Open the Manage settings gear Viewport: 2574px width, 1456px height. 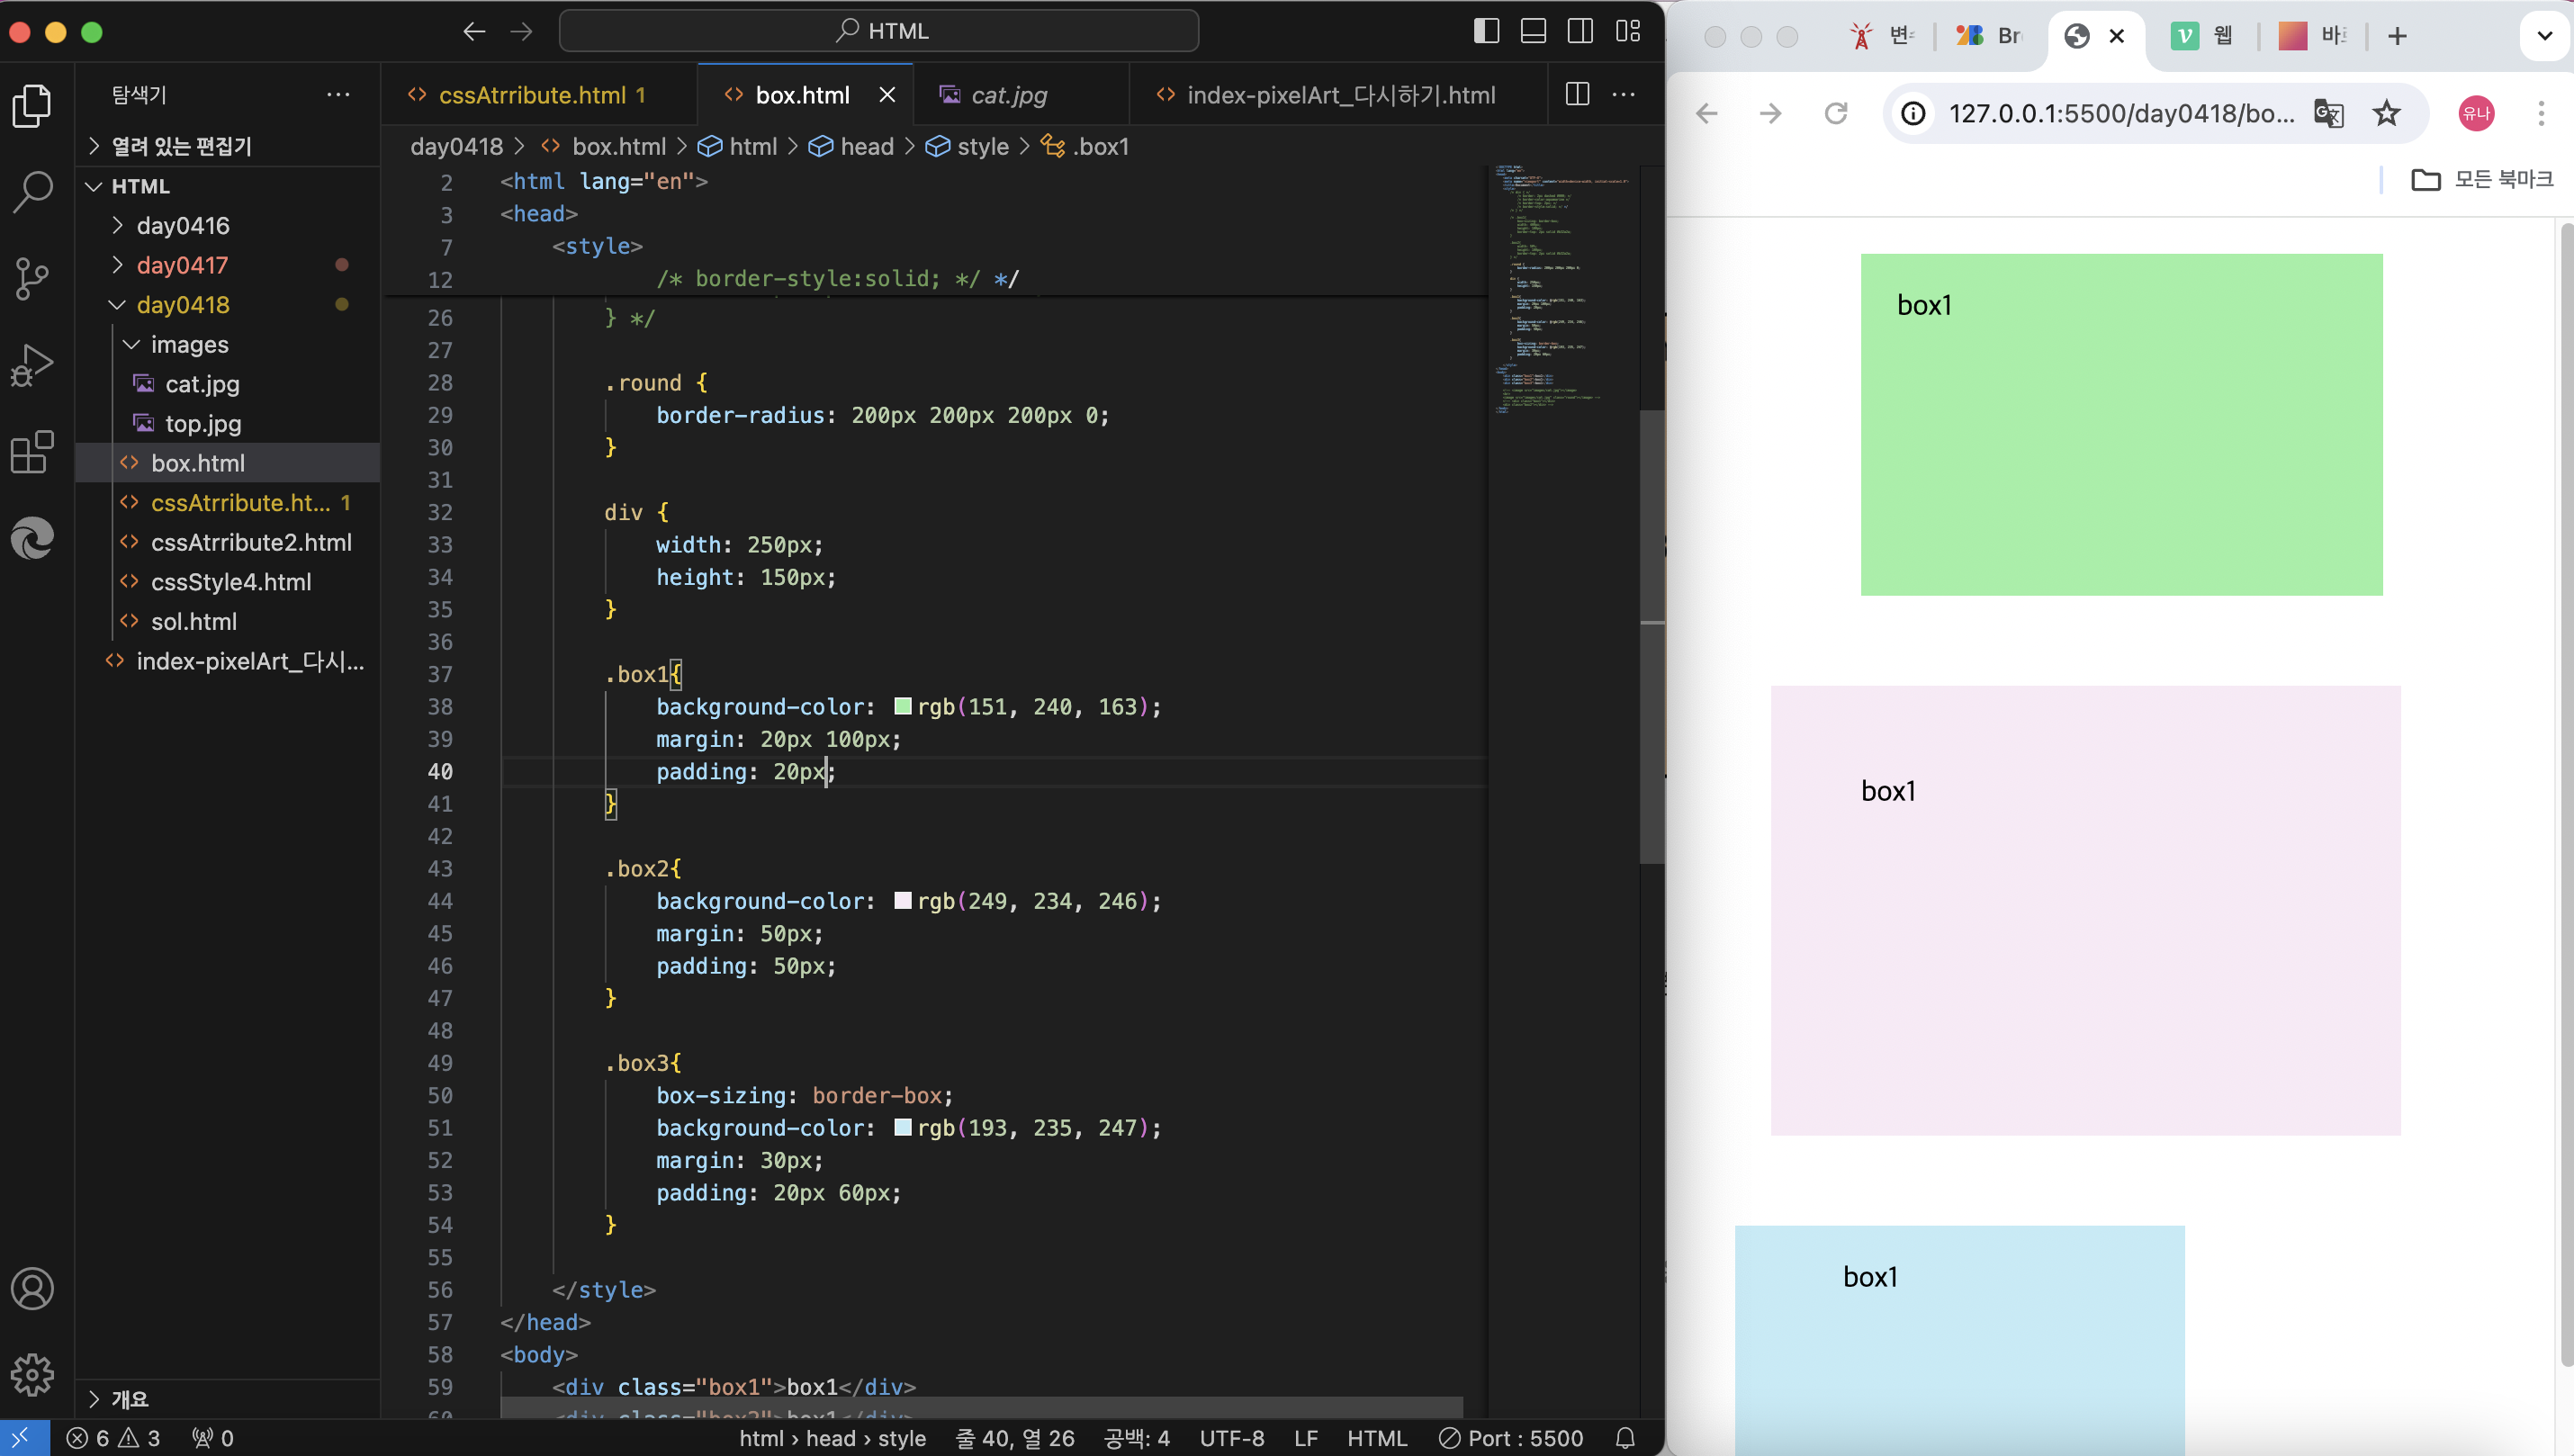pos(32,1375)
